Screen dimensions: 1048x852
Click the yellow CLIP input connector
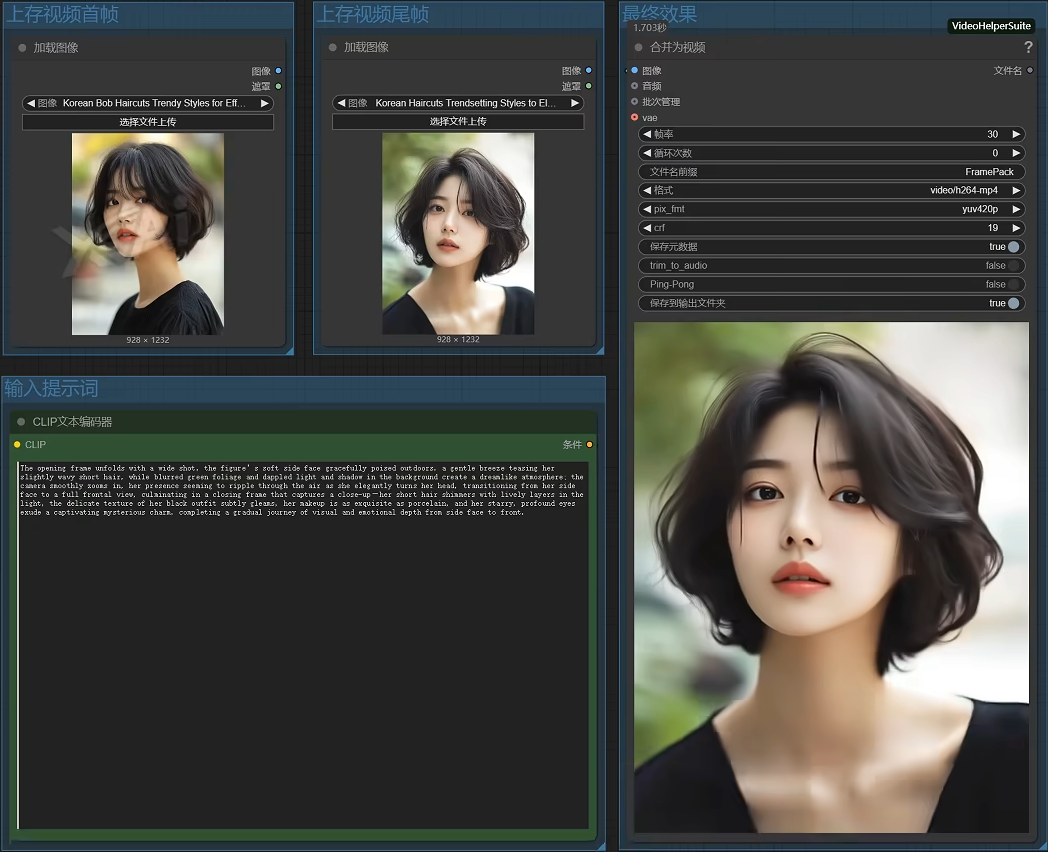coord(17,445)
